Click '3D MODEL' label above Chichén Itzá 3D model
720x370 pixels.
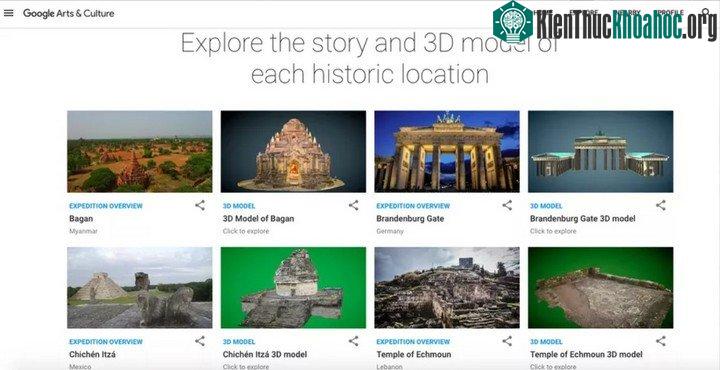239,342
